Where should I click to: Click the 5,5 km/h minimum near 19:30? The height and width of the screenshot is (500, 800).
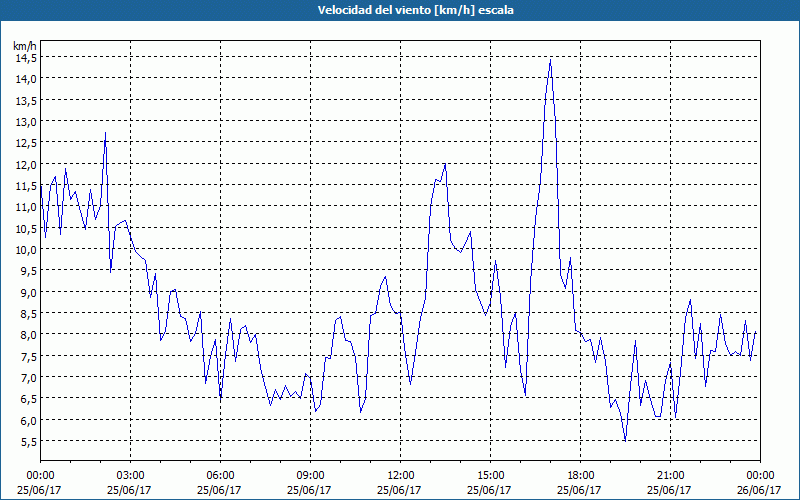tap(626, 440)
